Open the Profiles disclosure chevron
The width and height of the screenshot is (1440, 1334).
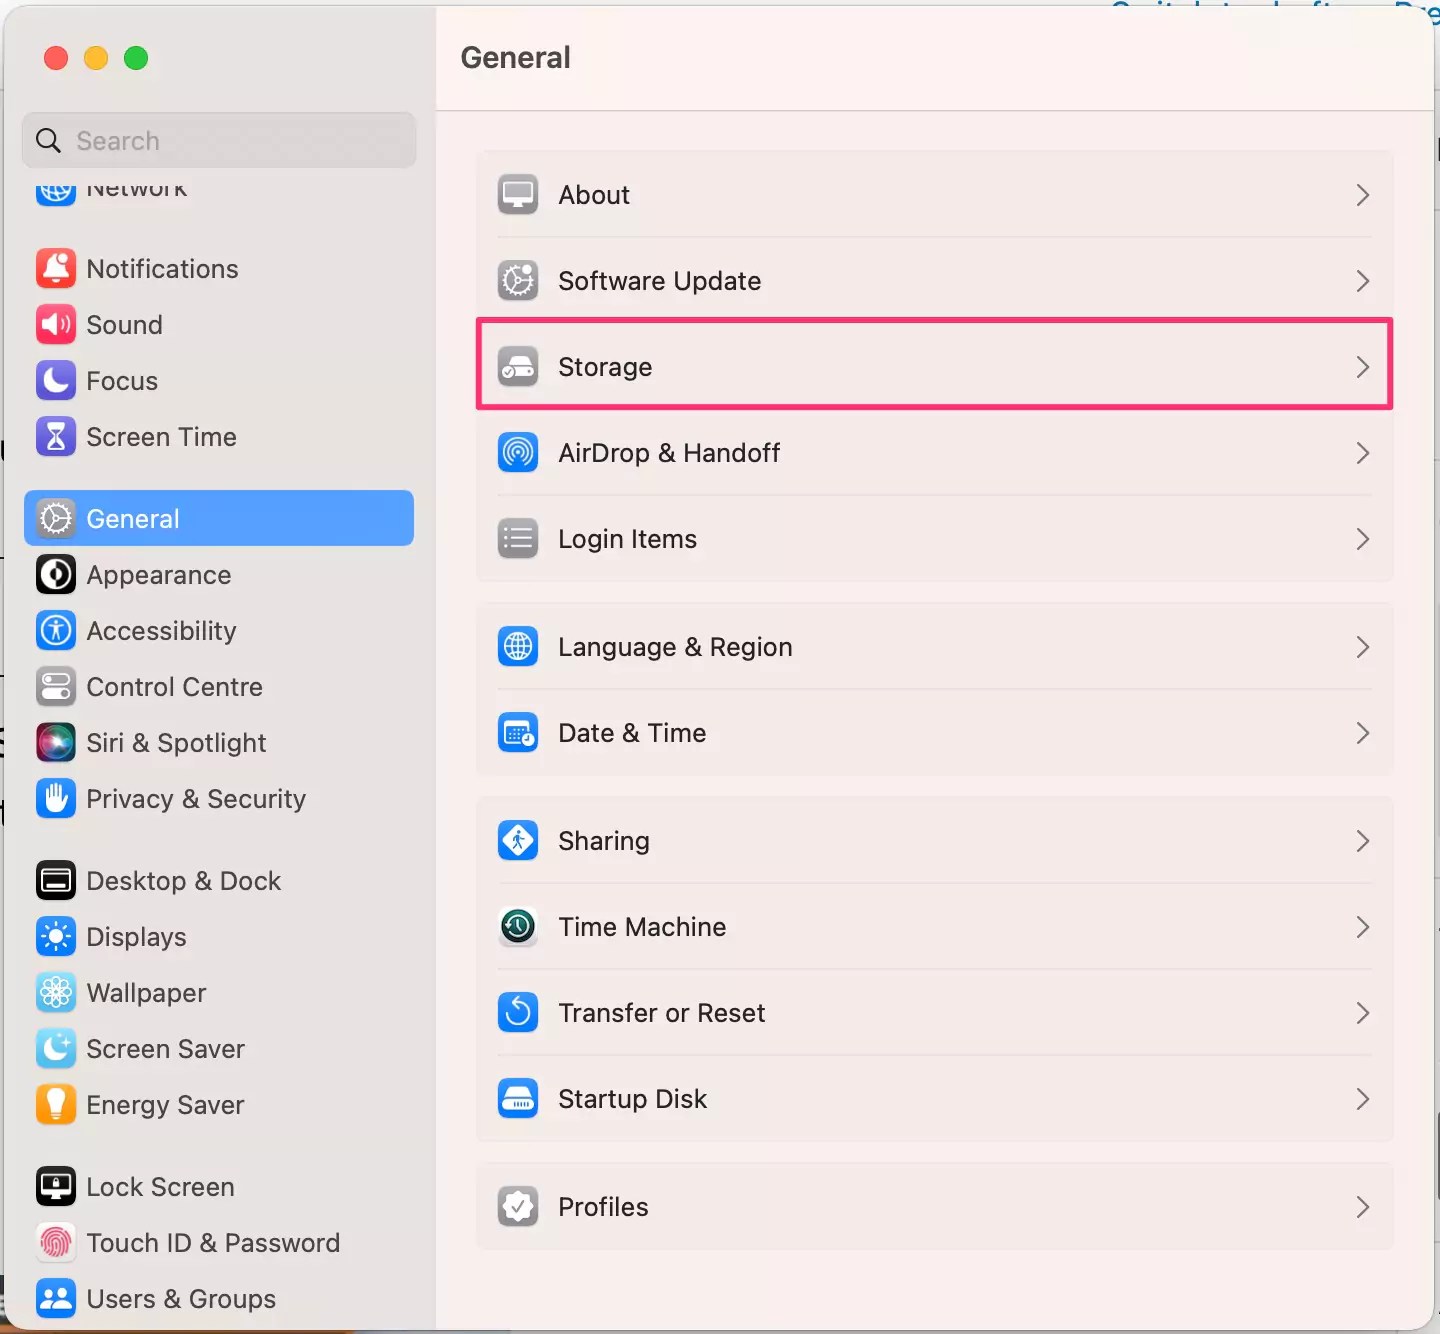click(x=1362, y=1207)
